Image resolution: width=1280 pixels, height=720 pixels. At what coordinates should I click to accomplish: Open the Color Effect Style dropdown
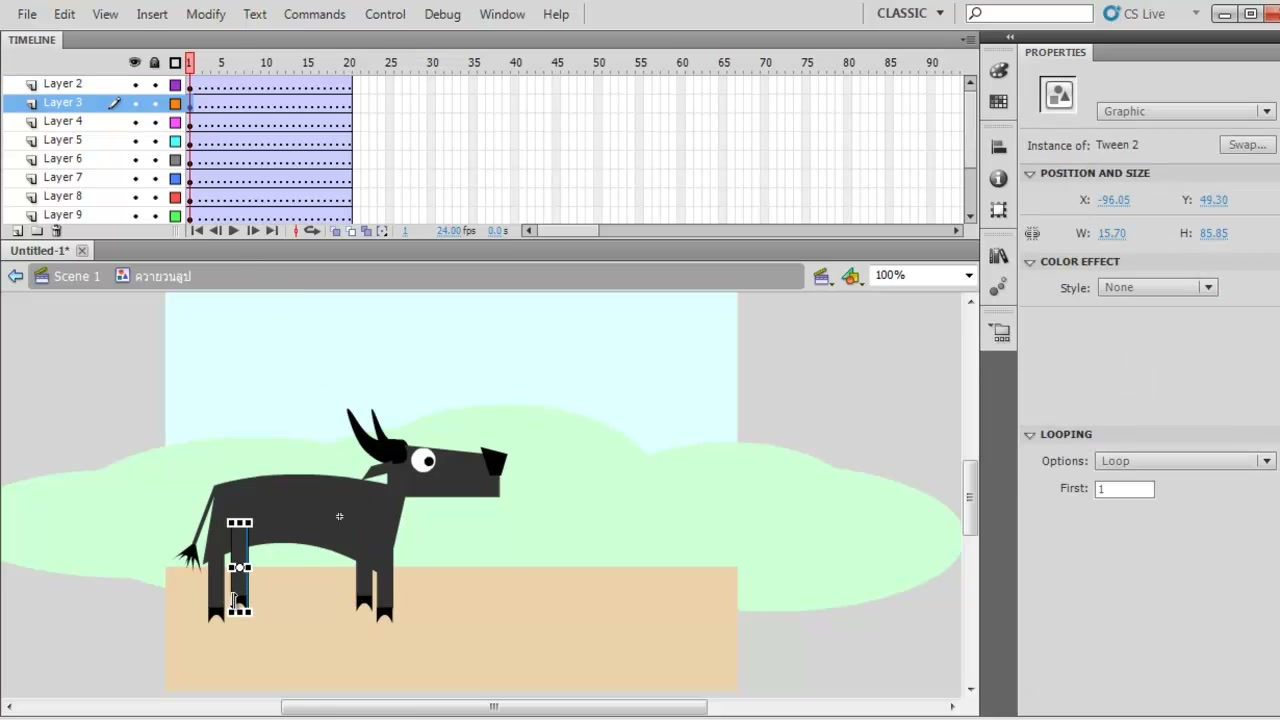1156,287
